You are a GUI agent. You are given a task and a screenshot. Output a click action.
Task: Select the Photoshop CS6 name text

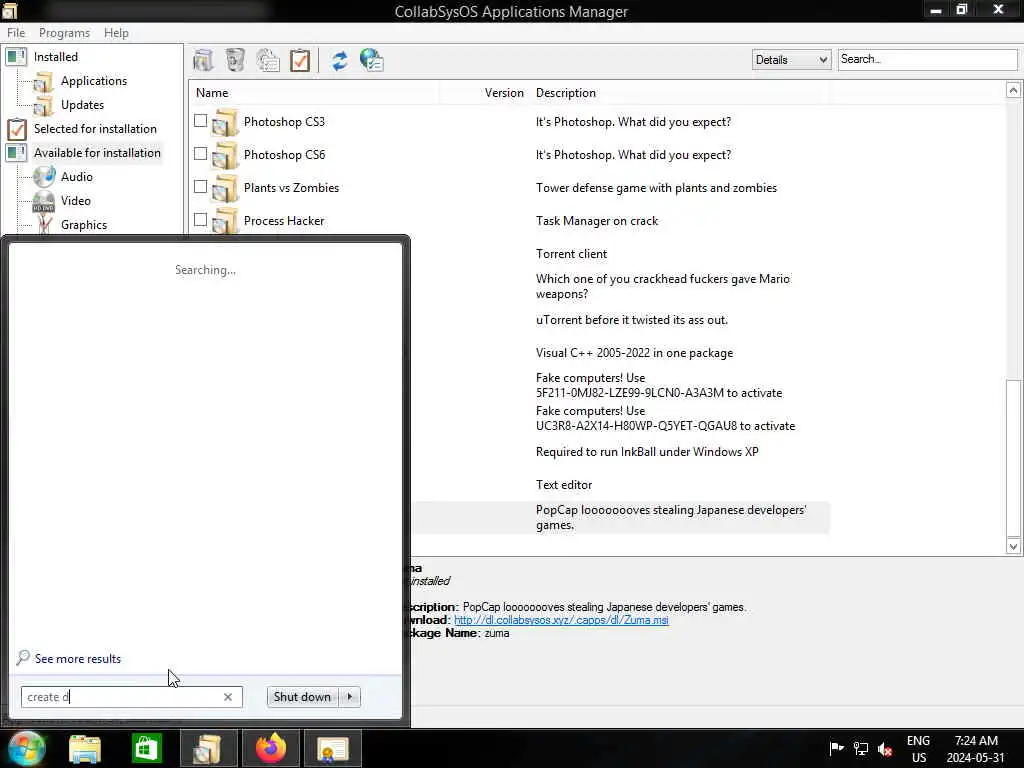284,155
